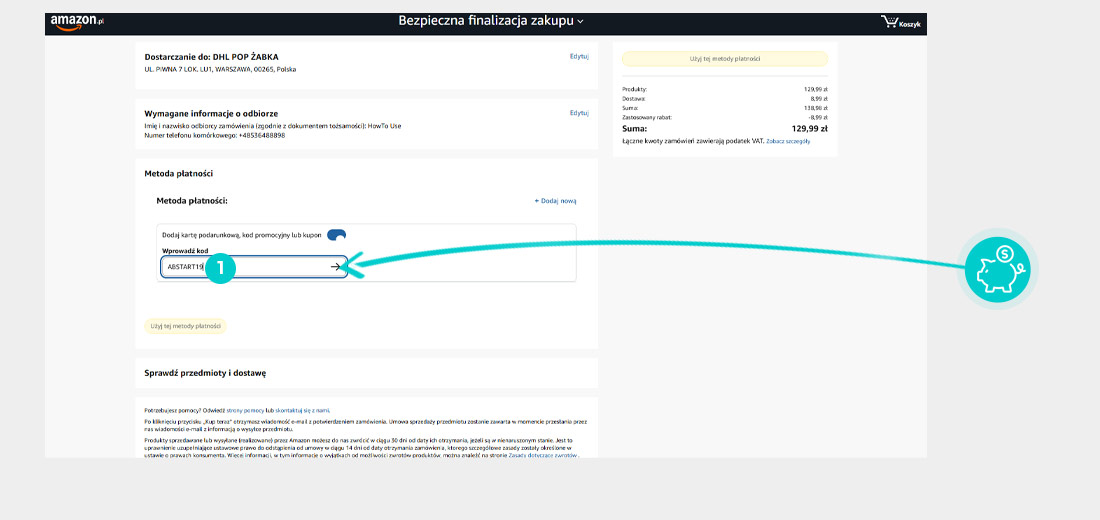
Task: Open the Zobacz szczegóły VAT details link
Action: click(788, 141)
